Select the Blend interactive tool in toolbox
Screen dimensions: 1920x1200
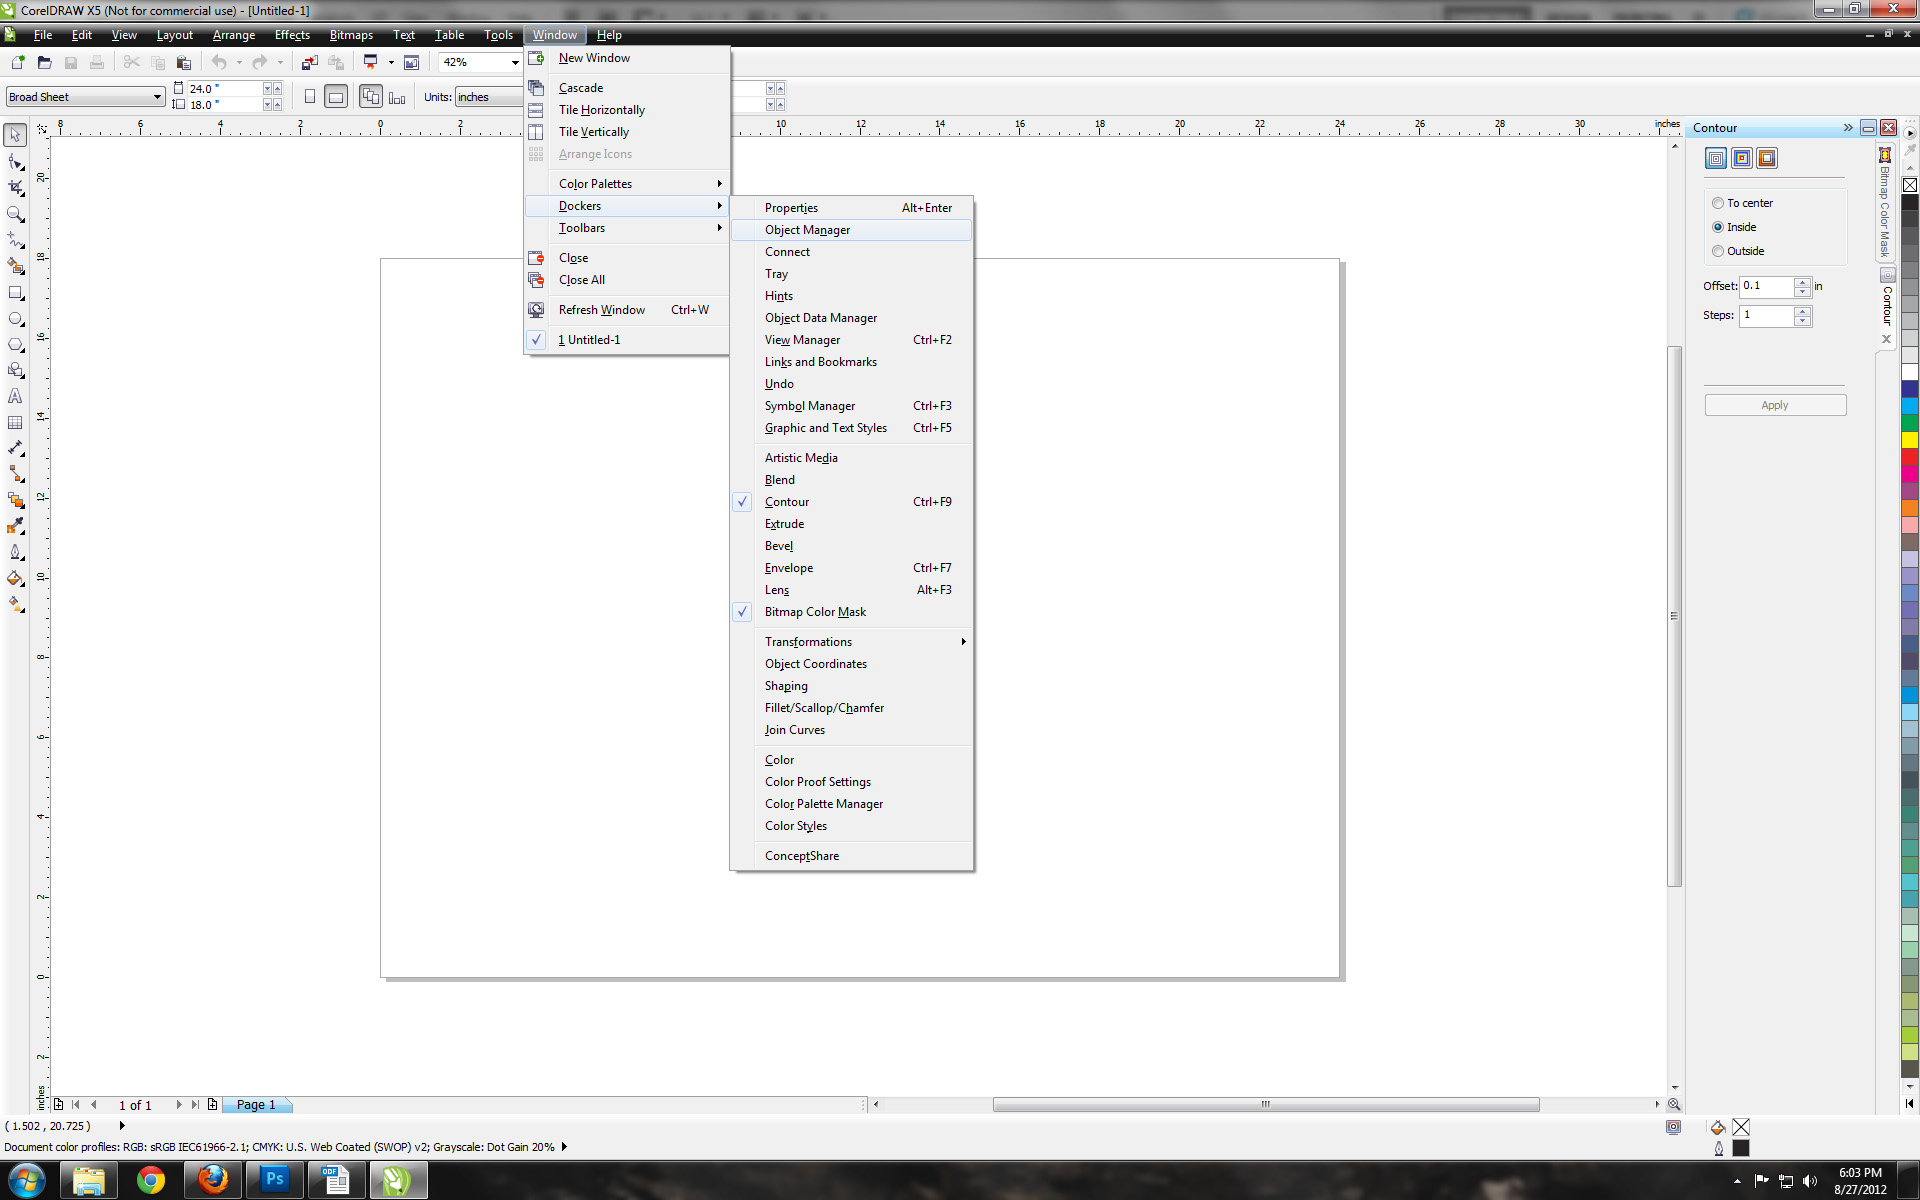pos(15,500)
